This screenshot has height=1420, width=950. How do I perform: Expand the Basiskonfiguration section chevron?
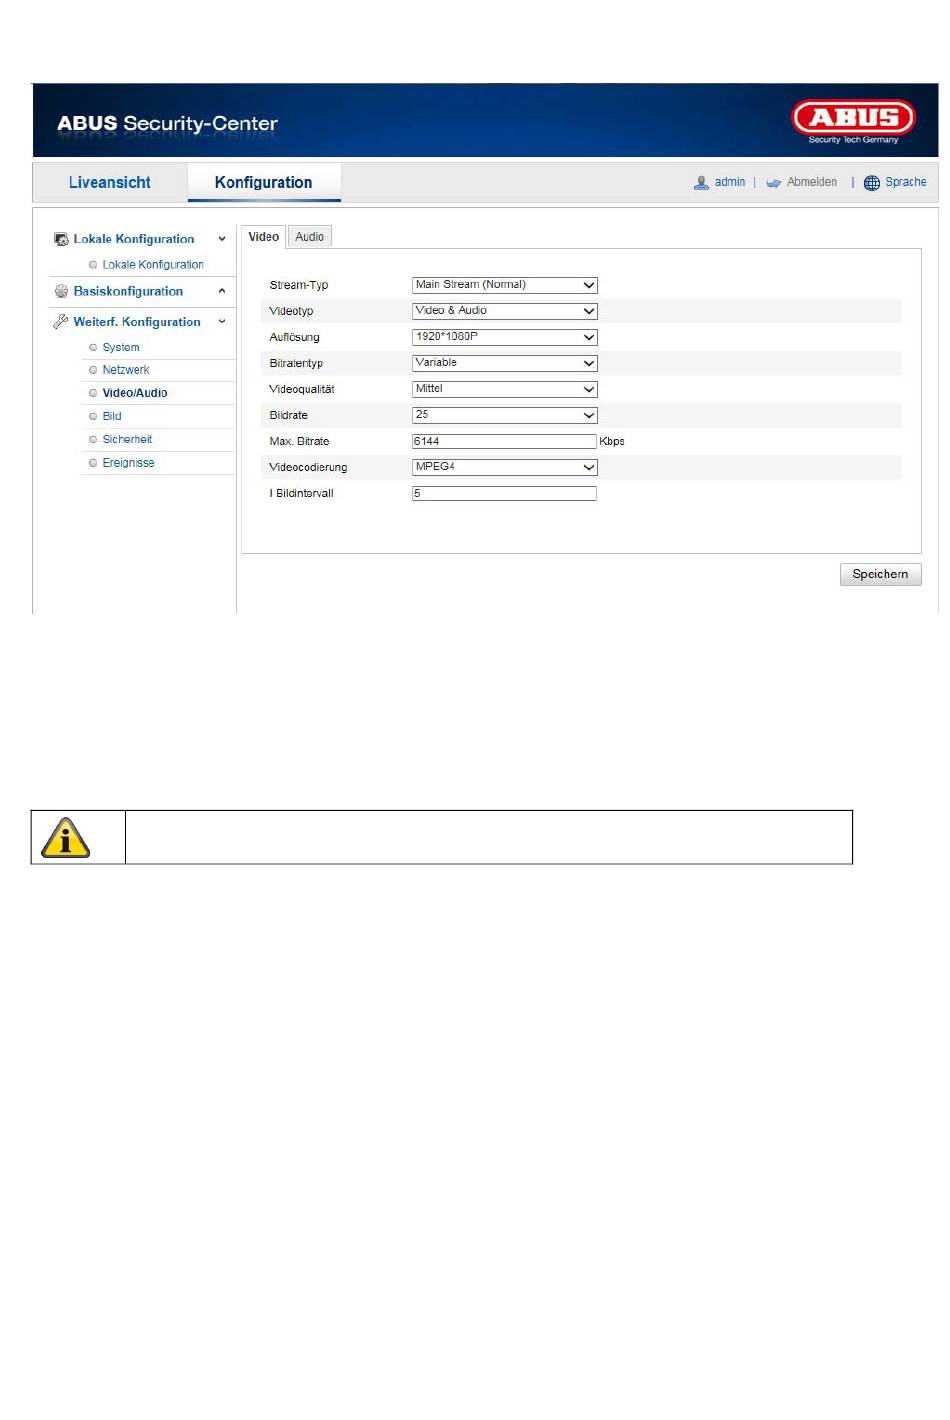pyautogui.click(x=222, y=292)
